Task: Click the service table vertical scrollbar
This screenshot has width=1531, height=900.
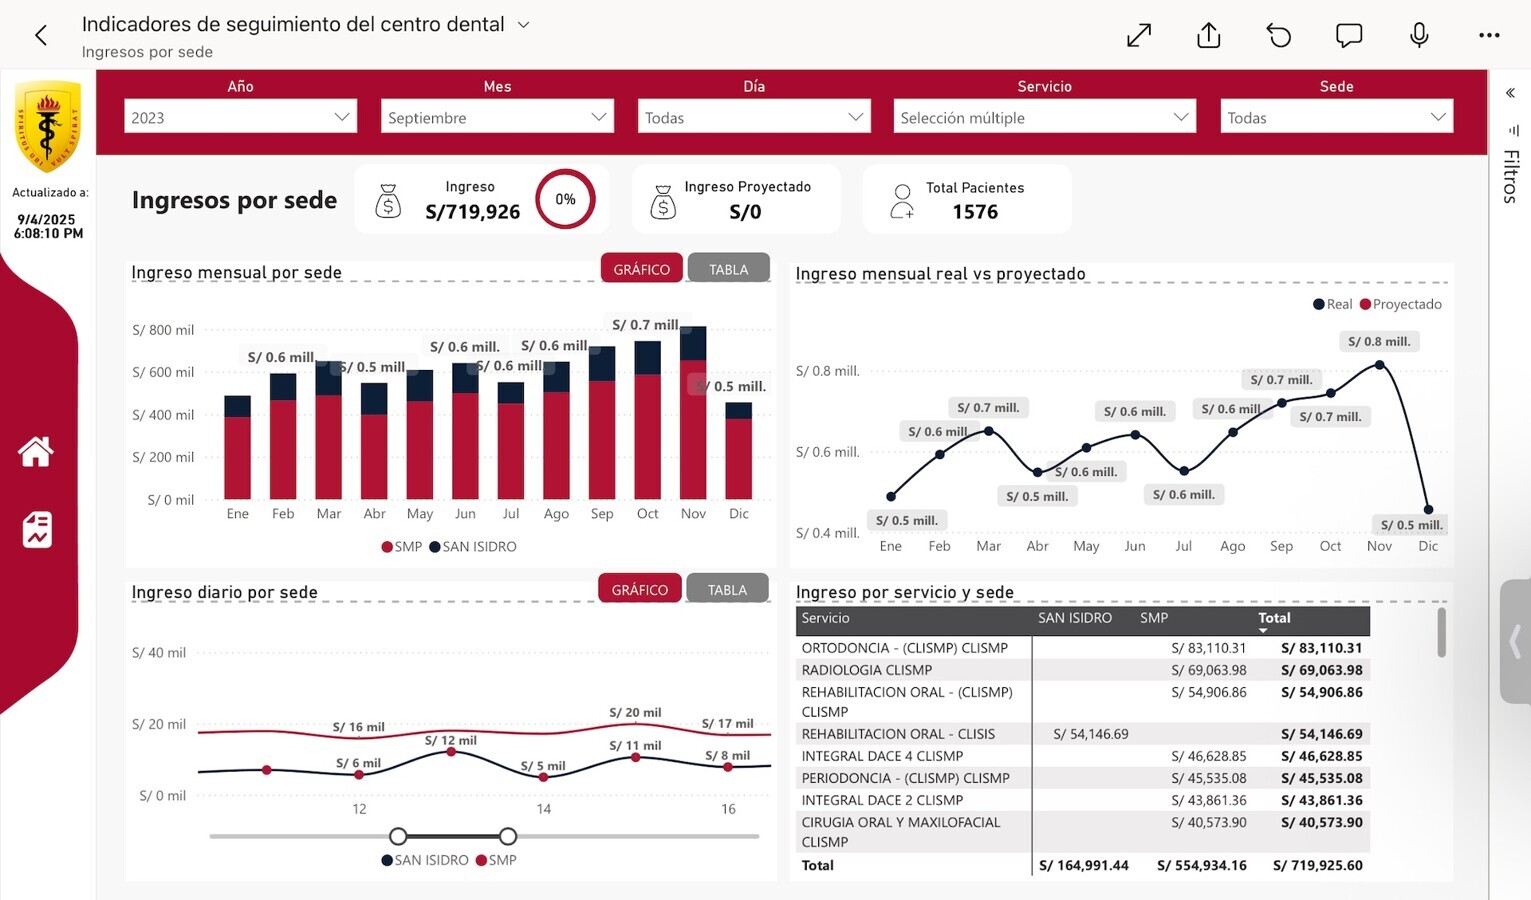Action: pyautogui.click(x=1441, y=633)
